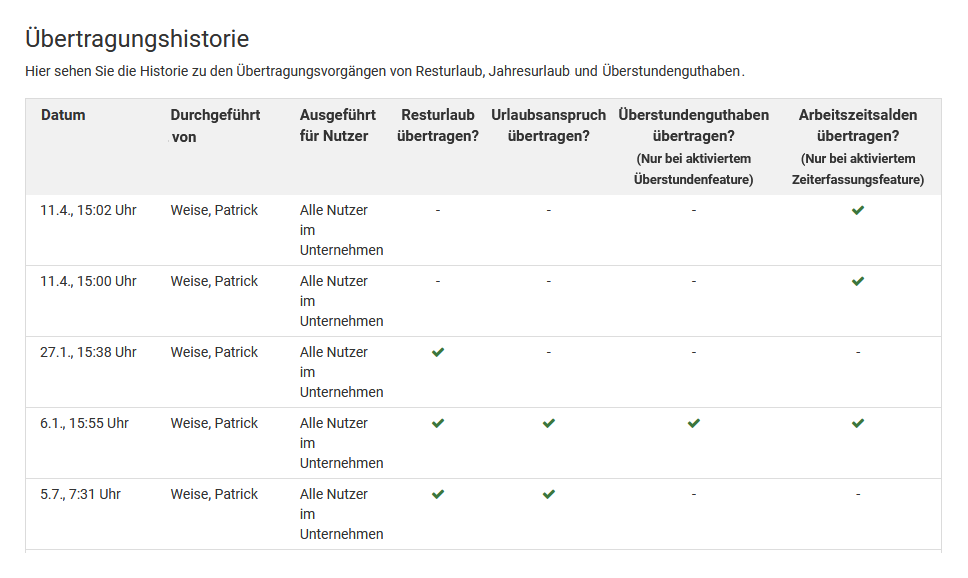
Task: Click the 'Urlaubsanspruch übertragen?' column header
Action: pyautogui.click(x=548, y=126)
